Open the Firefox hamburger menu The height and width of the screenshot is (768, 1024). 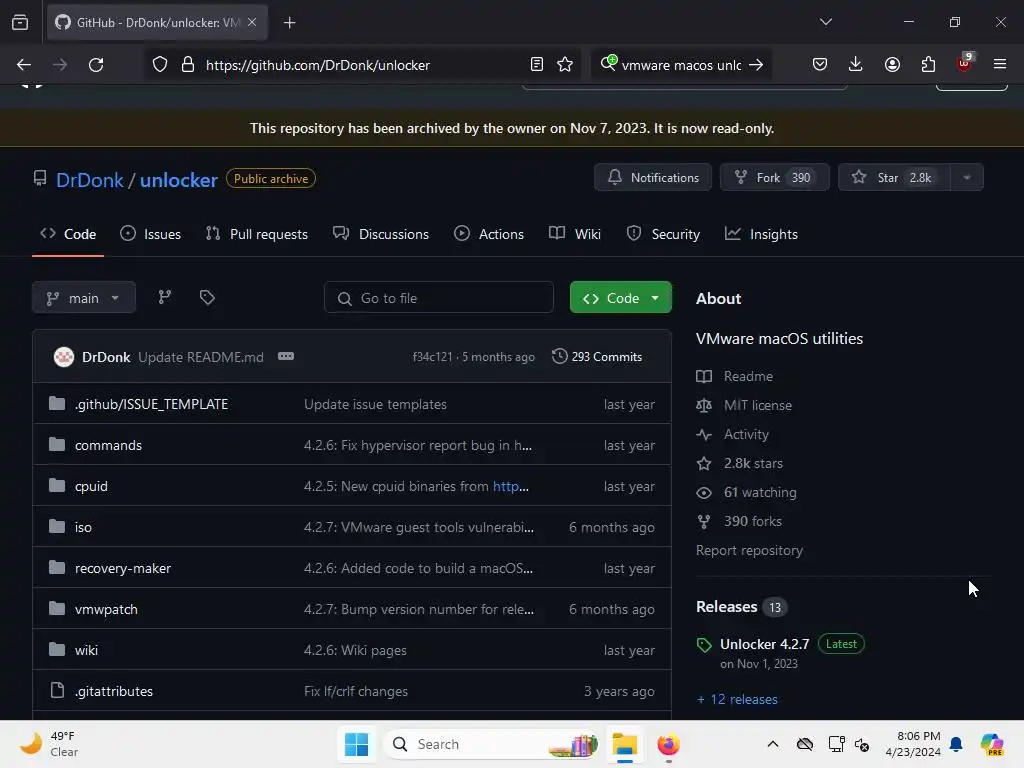(1000, 65)
